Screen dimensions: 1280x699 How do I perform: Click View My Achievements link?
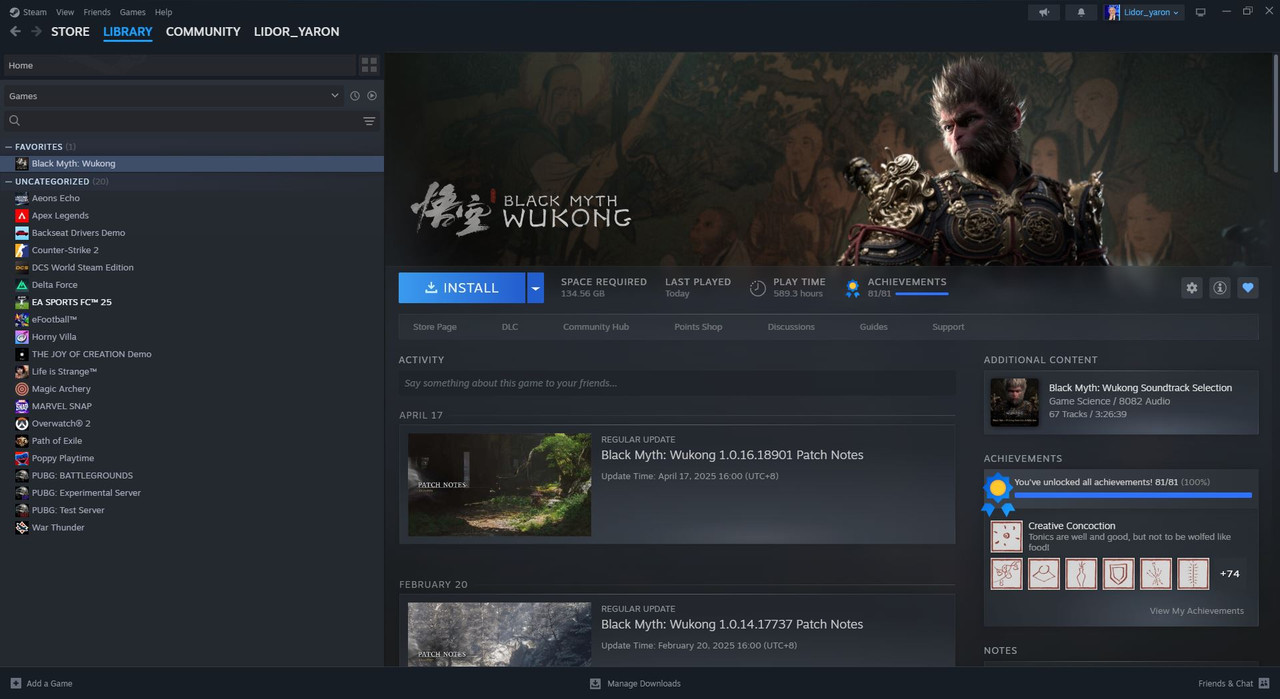point(1197,611)
